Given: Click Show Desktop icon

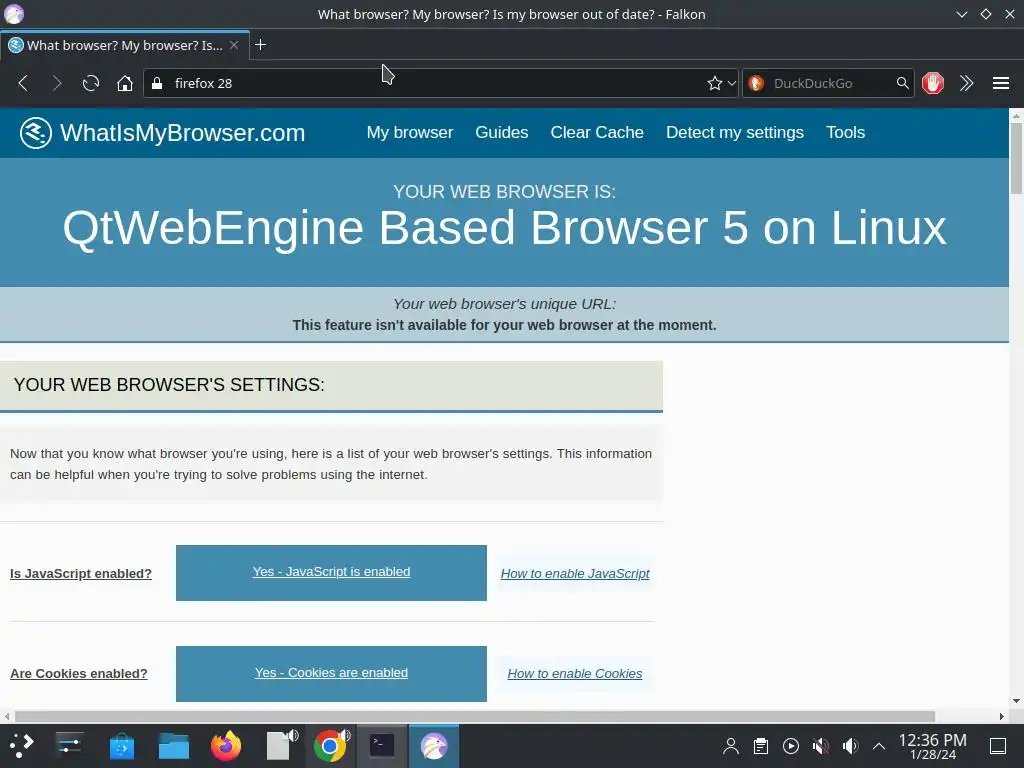Looking at the screenshot, I should click(998, 746).
